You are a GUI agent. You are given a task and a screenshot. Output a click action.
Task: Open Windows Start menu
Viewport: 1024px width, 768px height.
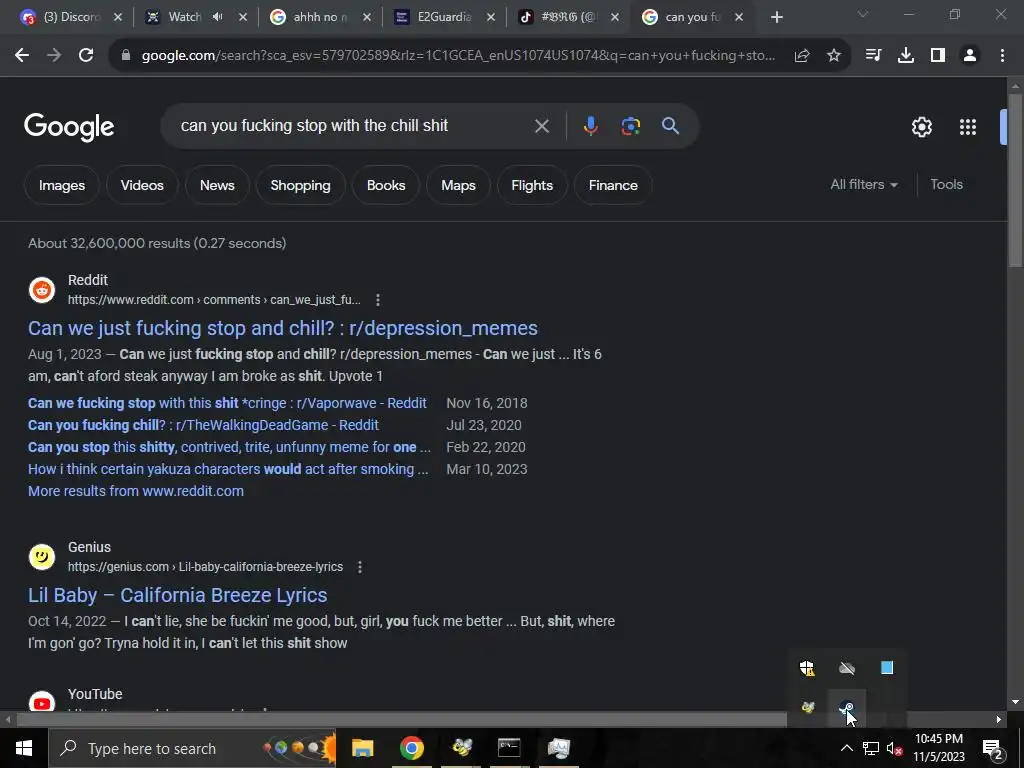coord(24,748)
